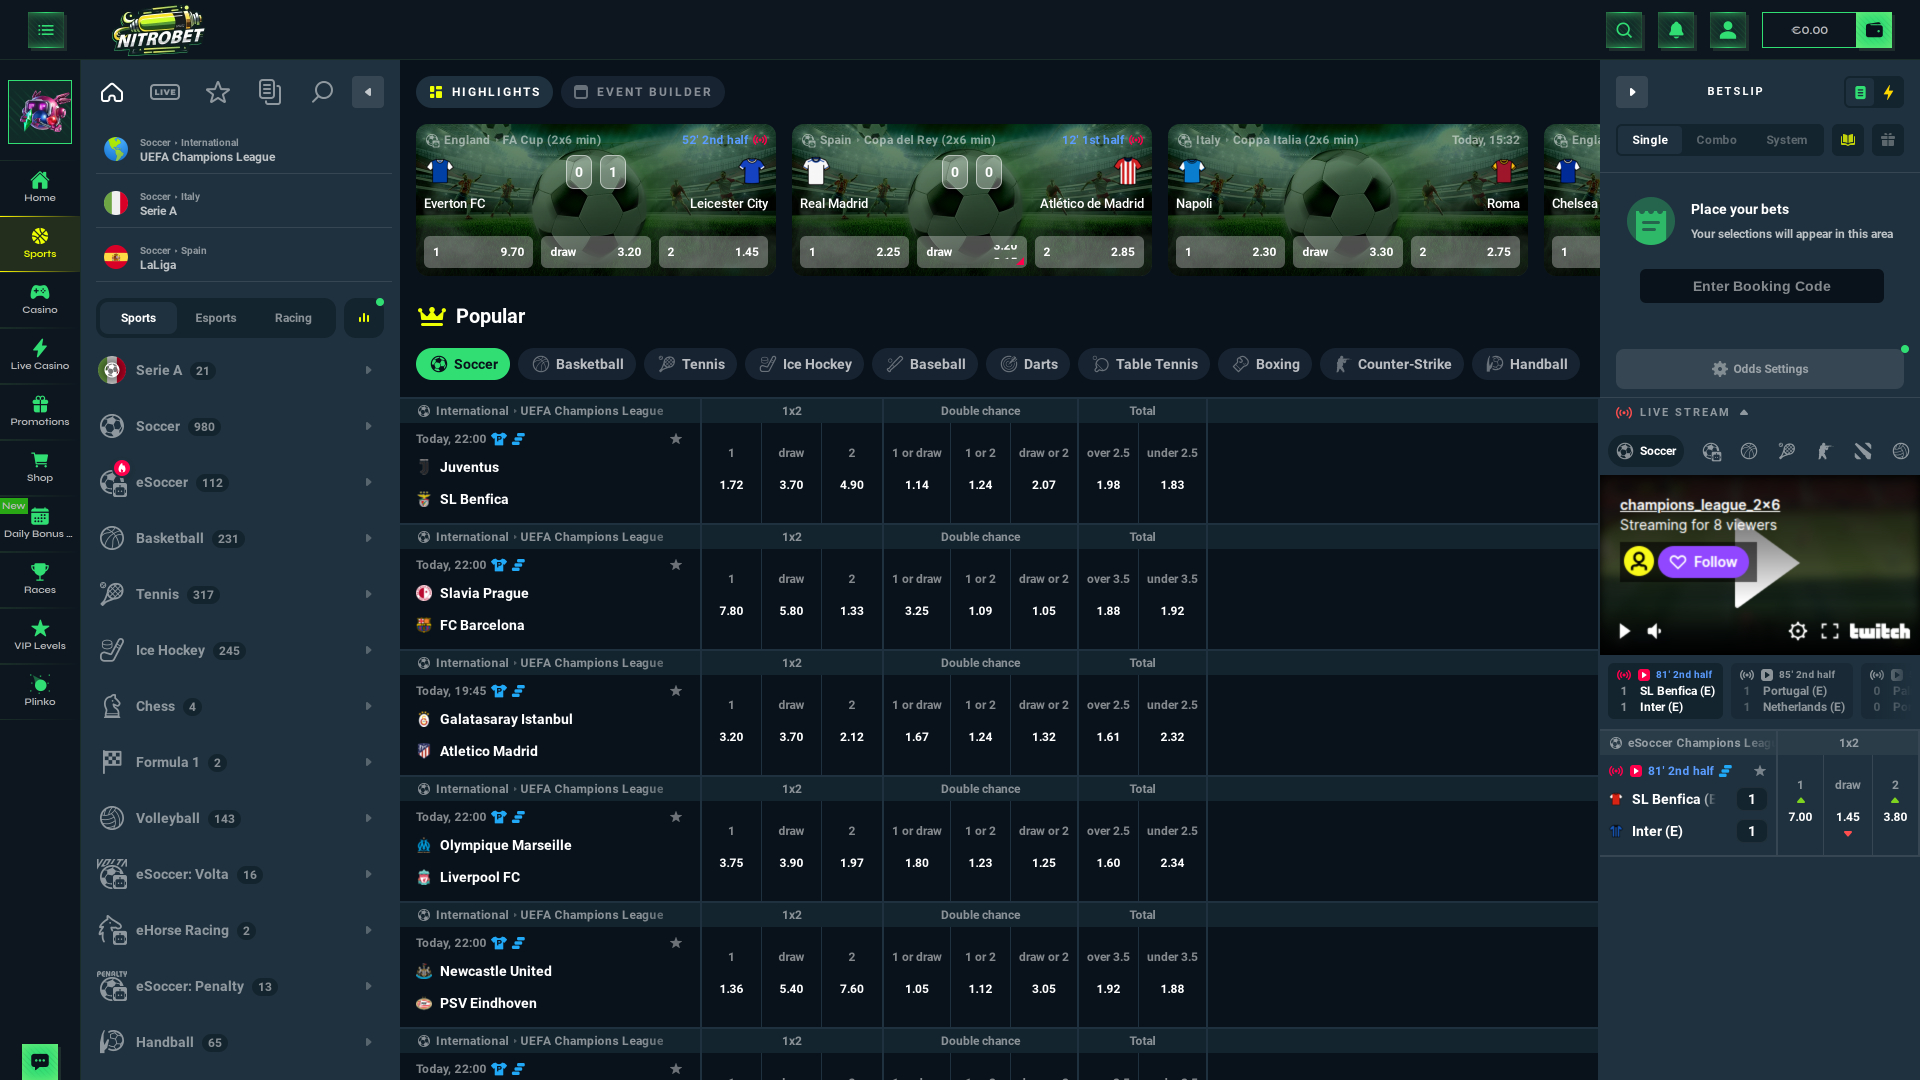Toggle fullscreen on the live stream player
The width and height of the screenshot is (1920, 1080).
coord(1831,631)
